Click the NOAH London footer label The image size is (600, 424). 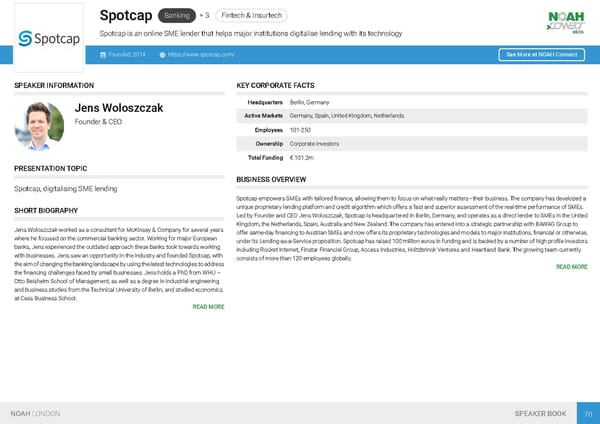[x=35, y=413]
